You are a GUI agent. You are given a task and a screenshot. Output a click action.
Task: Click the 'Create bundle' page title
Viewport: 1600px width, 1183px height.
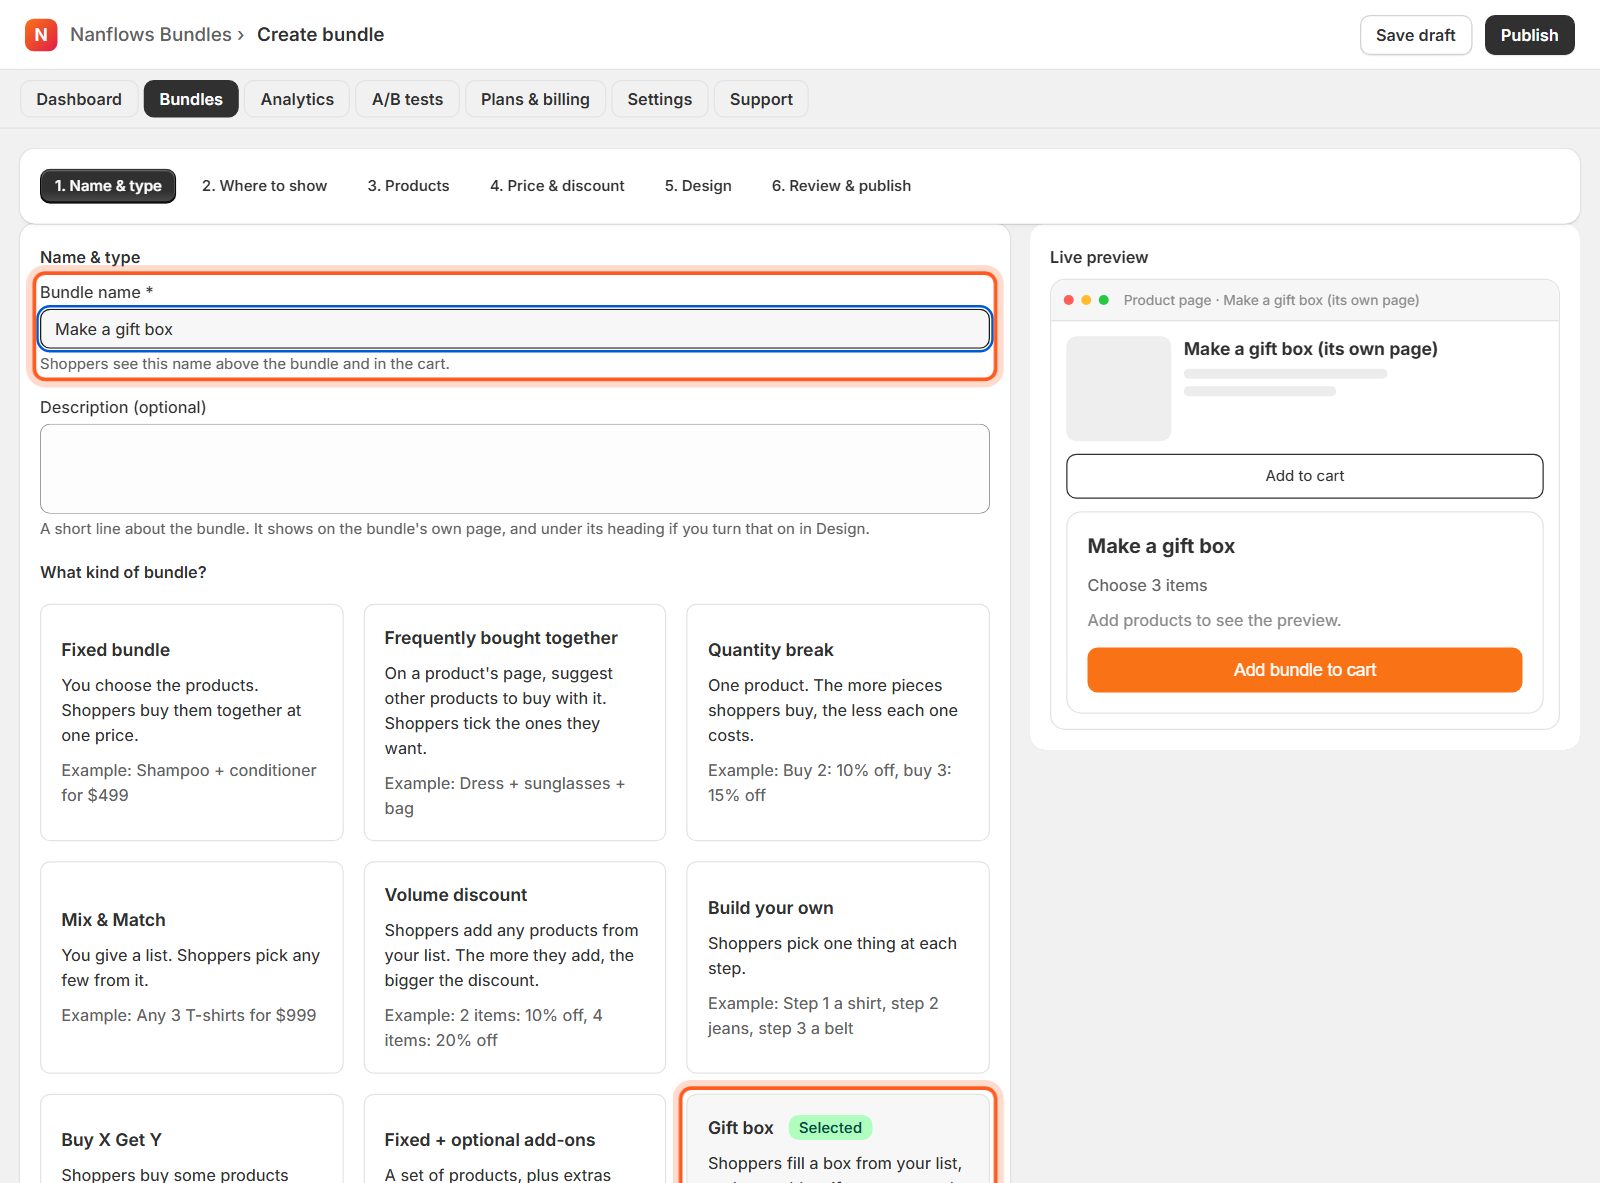click(x=321, y=35)
